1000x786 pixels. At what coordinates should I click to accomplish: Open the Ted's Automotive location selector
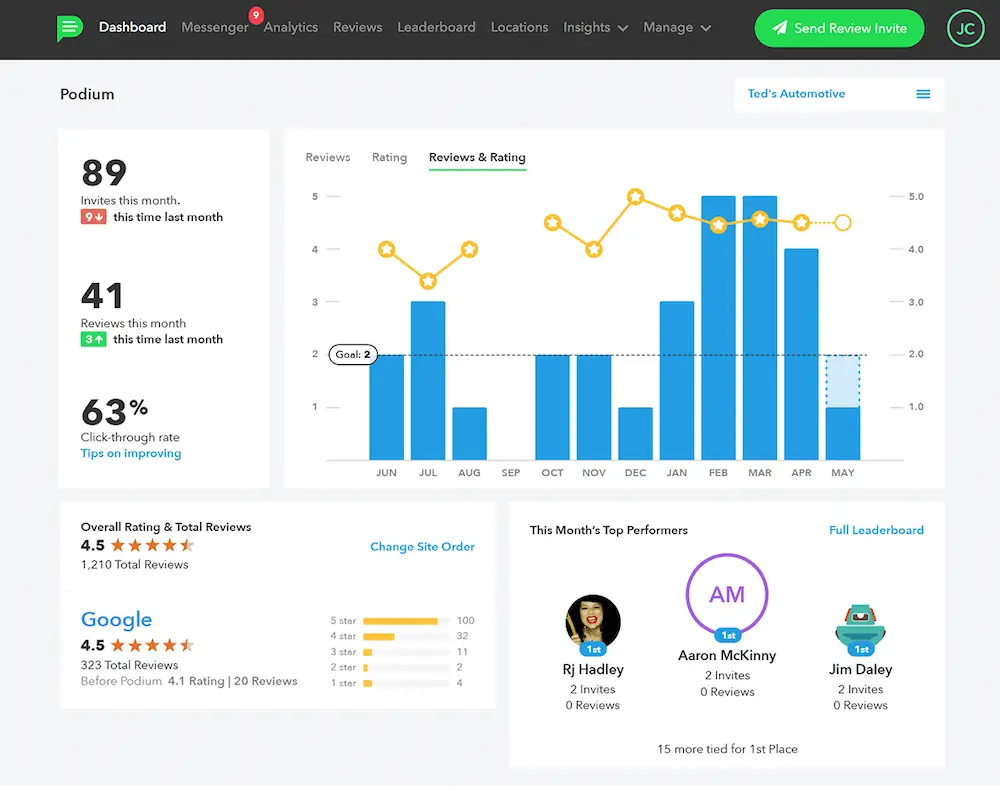(839, 94)
